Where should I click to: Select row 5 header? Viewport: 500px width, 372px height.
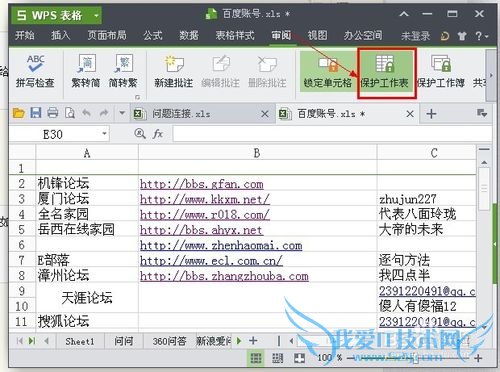pos(22,229)
